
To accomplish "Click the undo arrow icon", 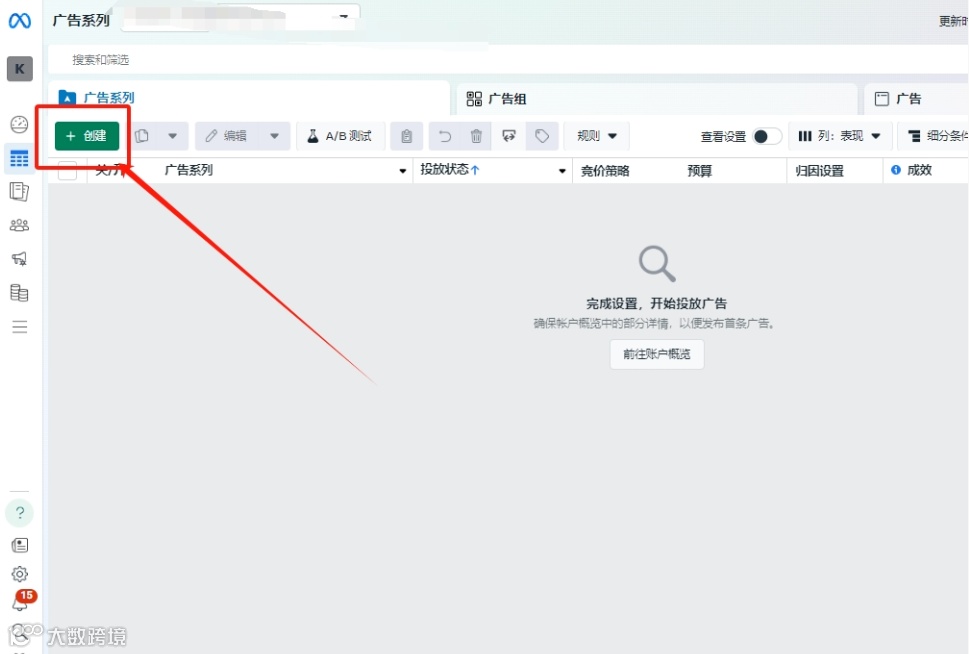I will 445,136.
